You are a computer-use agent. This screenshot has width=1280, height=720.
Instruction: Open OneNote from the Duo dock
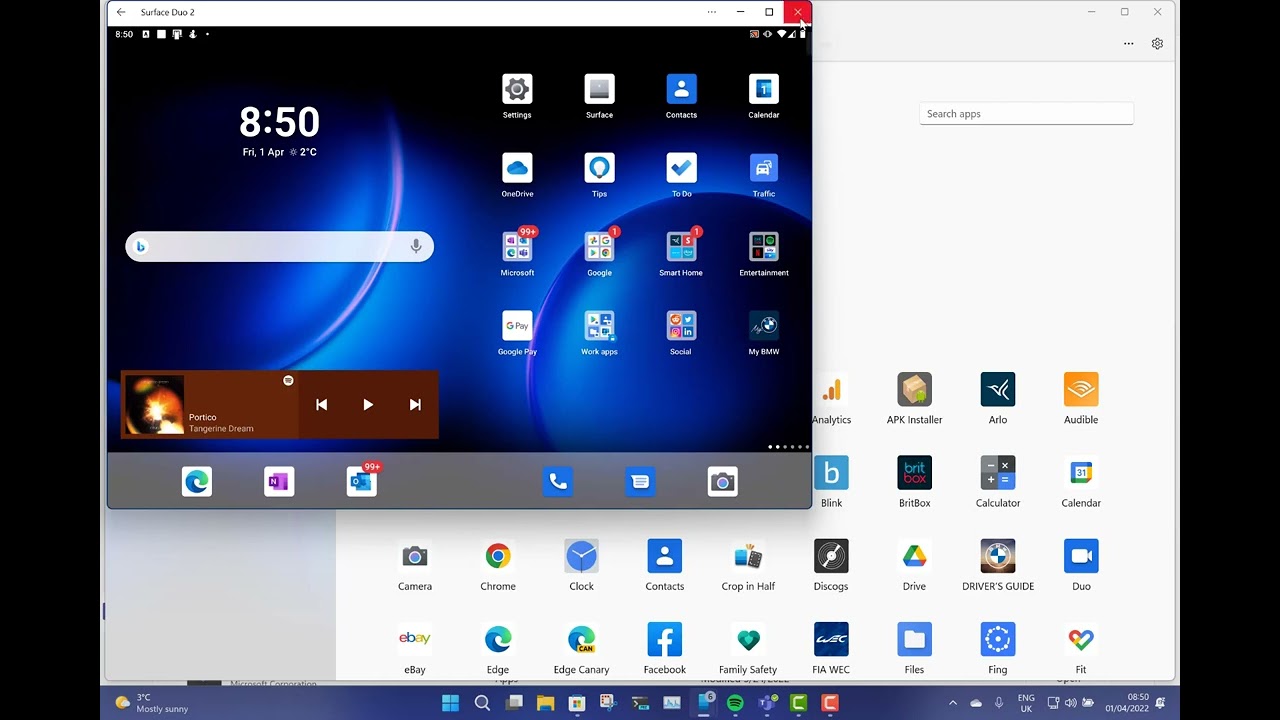click(279, 482)
